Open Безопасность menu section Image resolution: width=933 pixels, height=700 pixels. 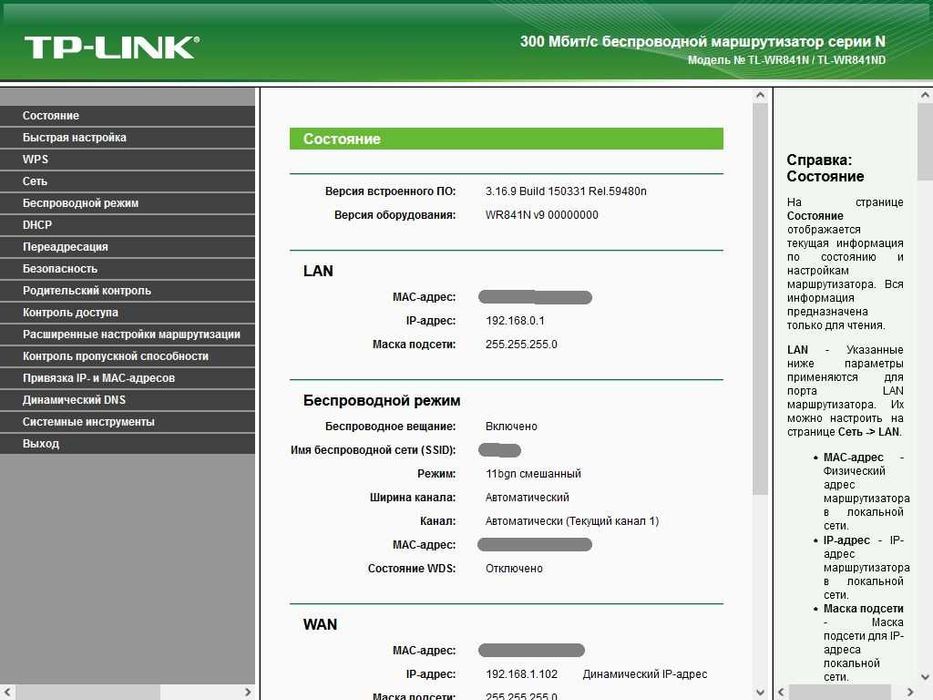pos(127,268)
